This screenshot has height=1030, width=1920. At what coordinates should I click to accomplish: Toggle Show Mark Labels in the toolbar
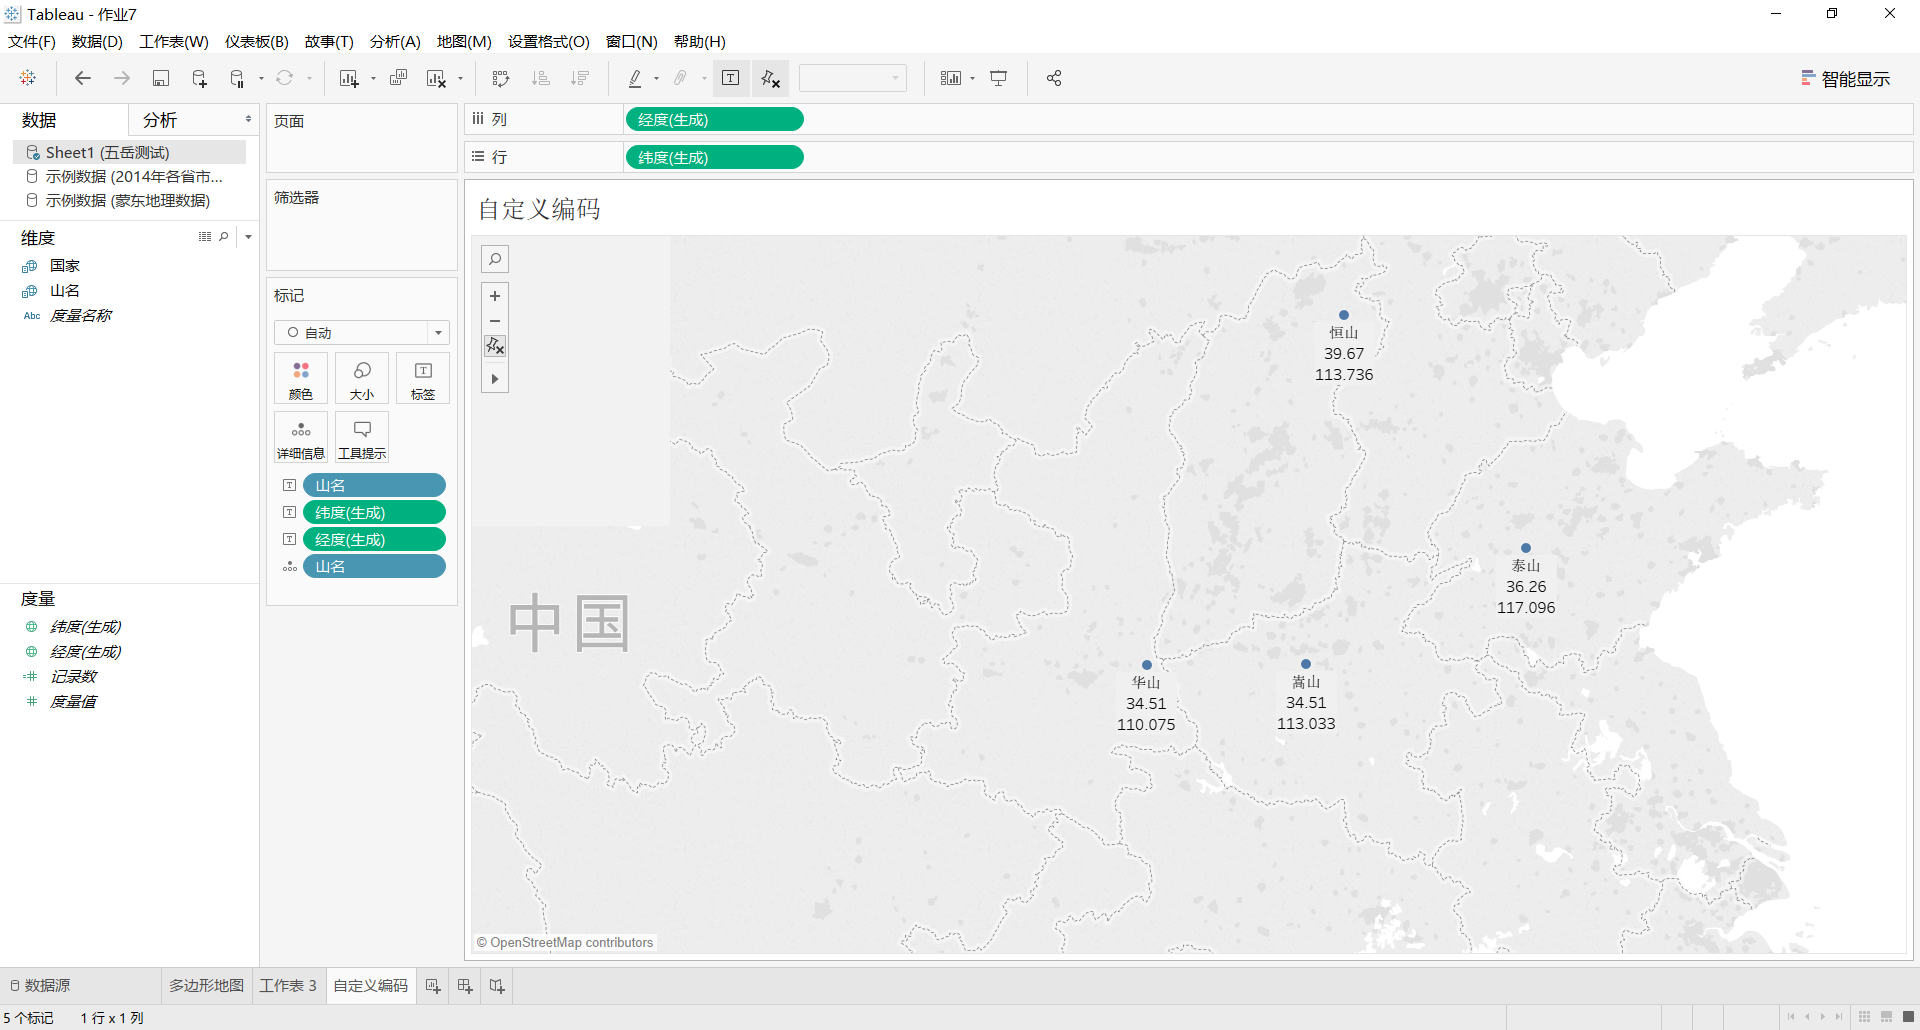click(x=731, y=77)
